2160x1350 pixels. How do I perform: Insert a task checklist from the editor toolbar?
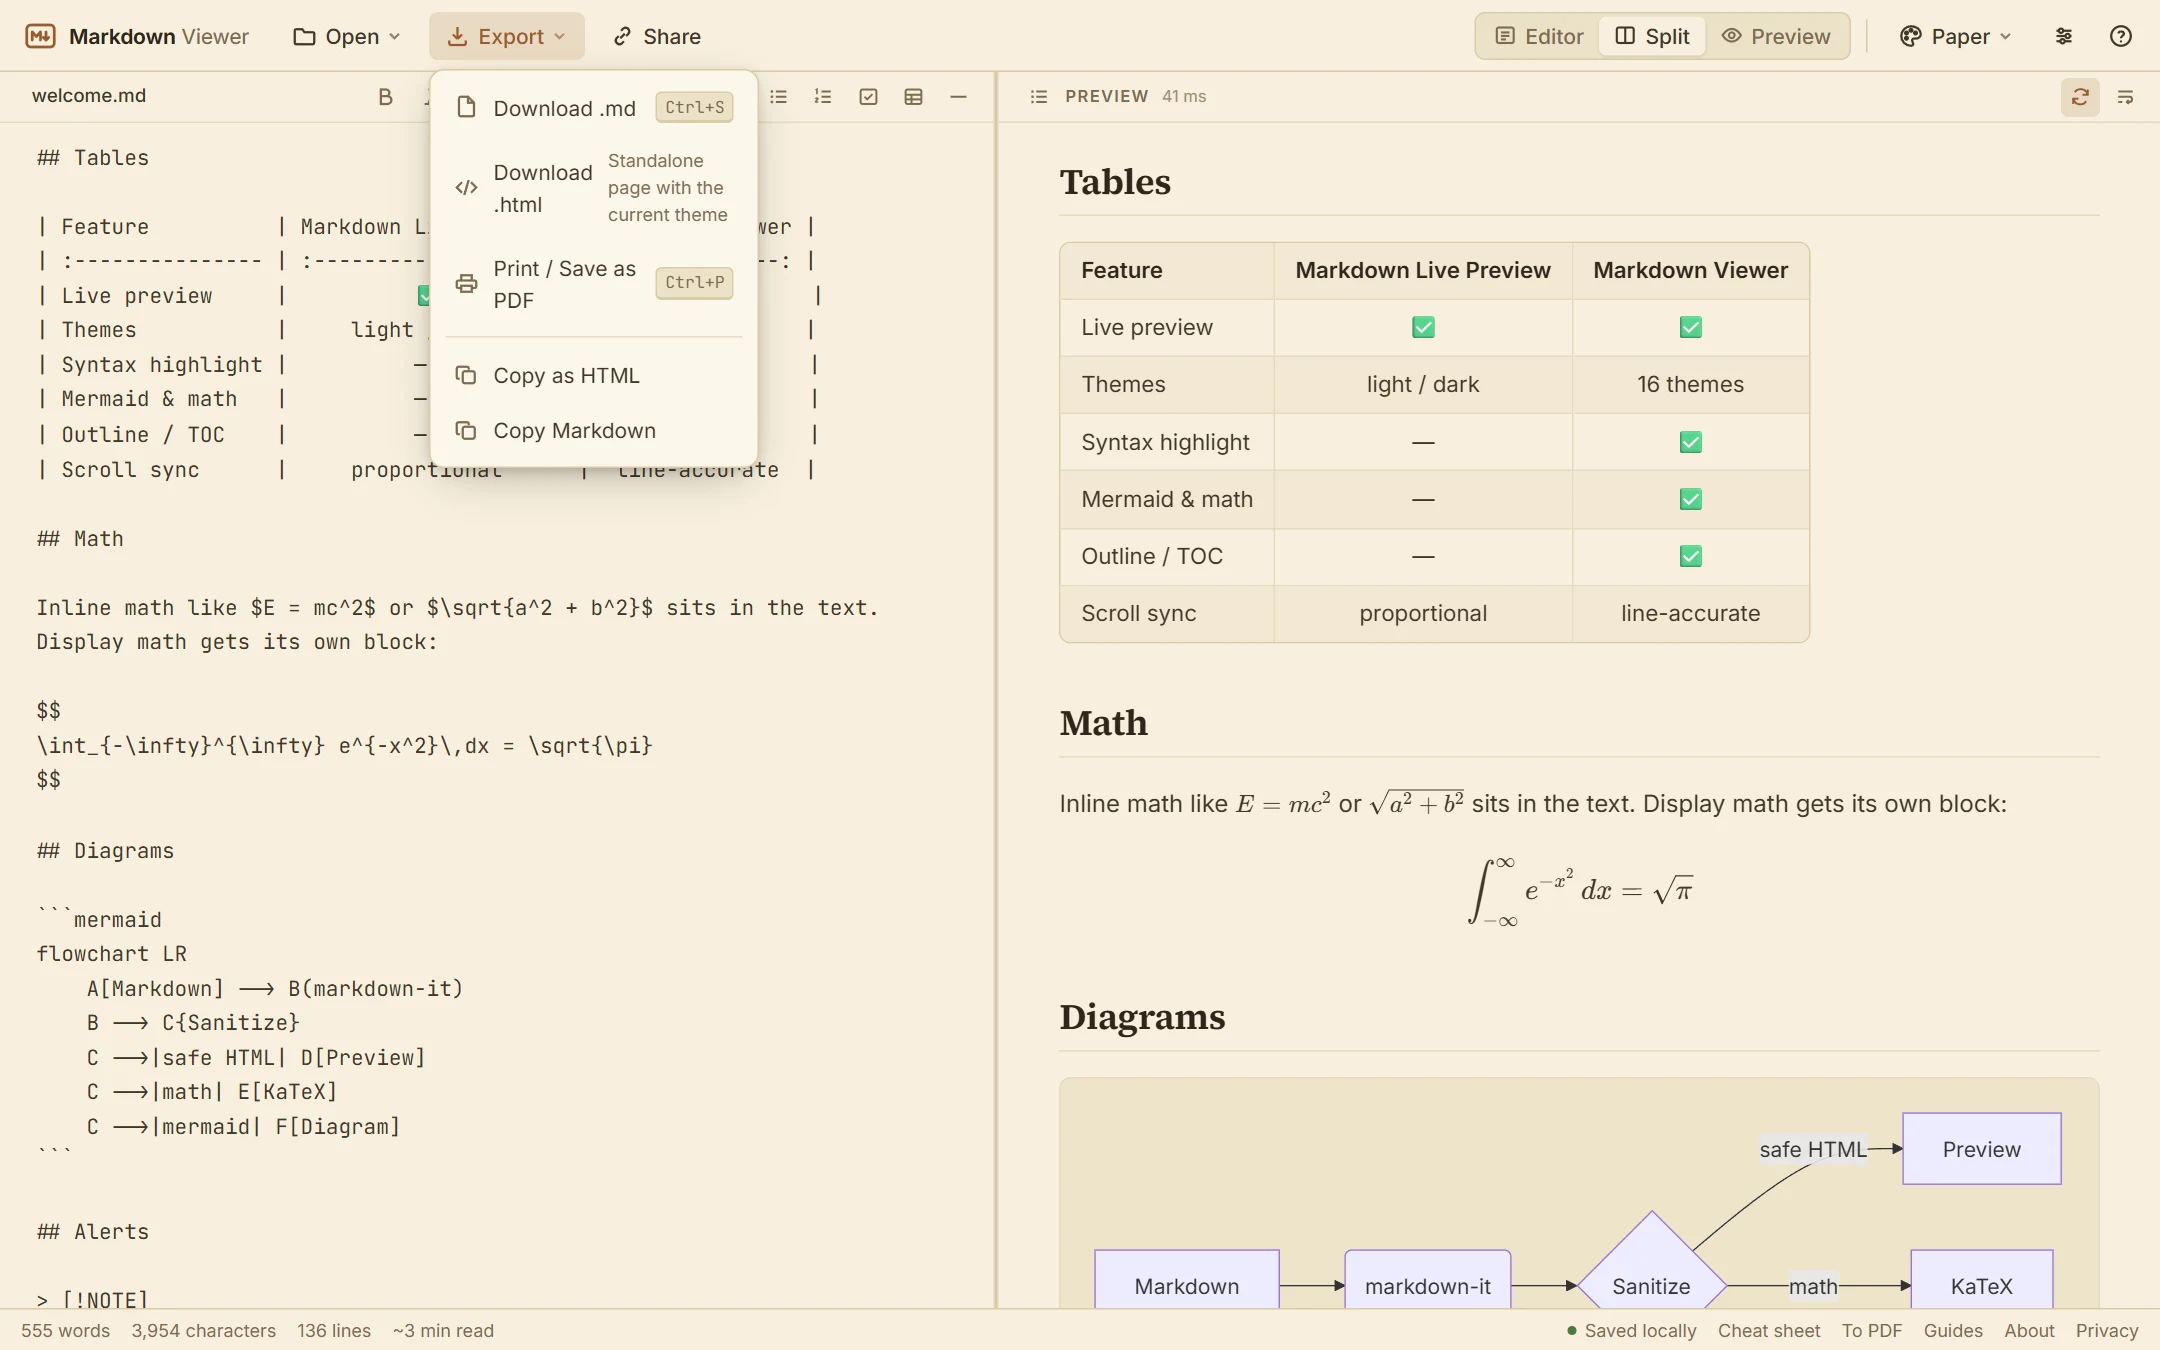pos(868,96)
